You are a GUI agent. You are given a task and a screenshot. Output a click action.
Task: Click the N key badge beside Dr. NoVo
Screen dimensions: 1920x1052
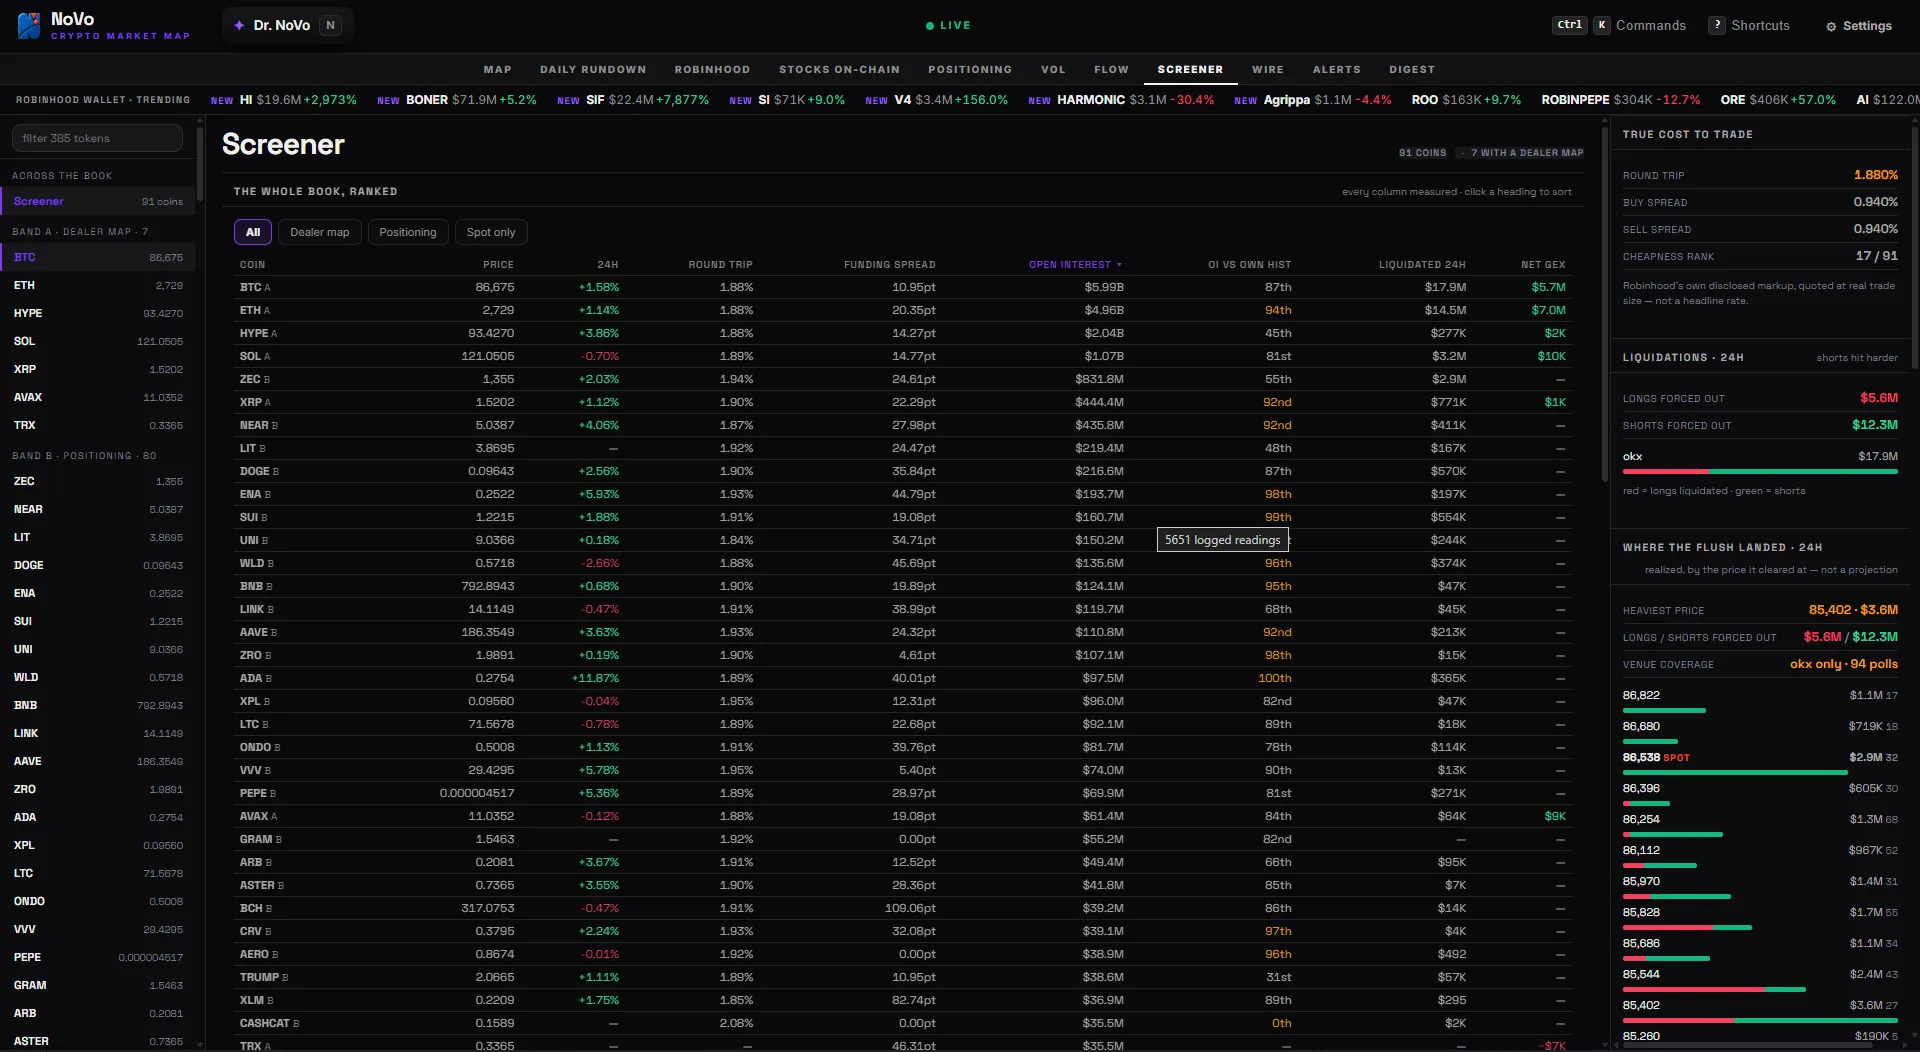[x=330, y=25]
